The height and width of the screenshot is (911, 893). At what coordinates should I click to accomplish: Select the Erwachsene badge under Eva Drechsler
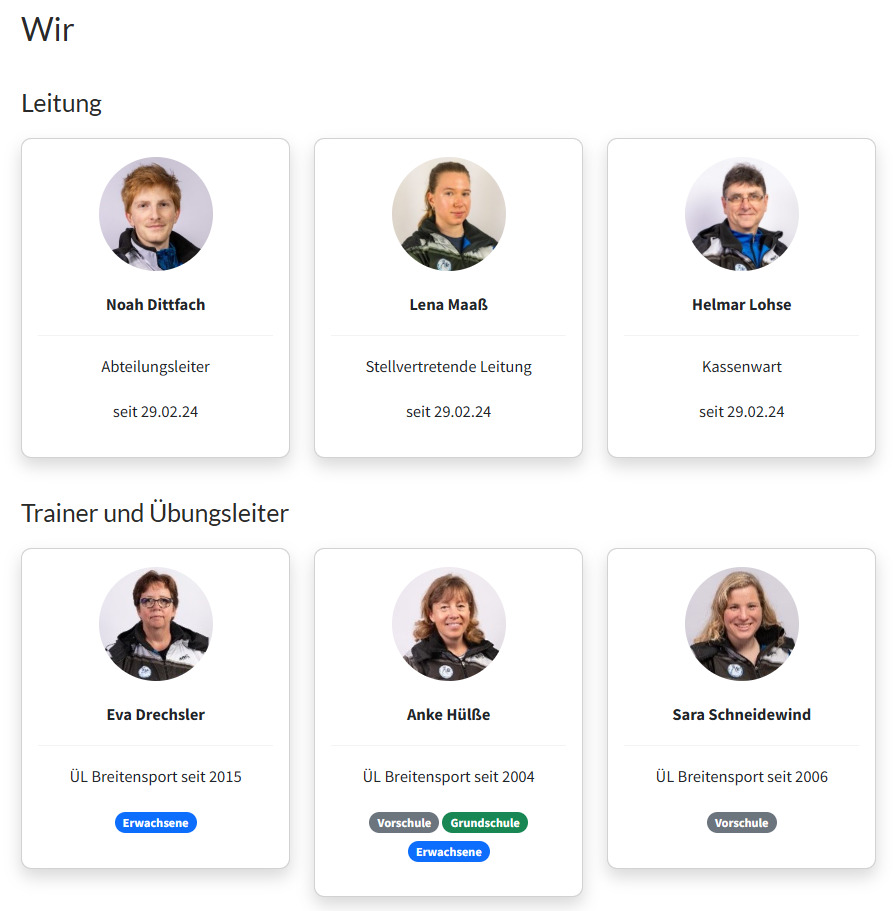[156, 823]
